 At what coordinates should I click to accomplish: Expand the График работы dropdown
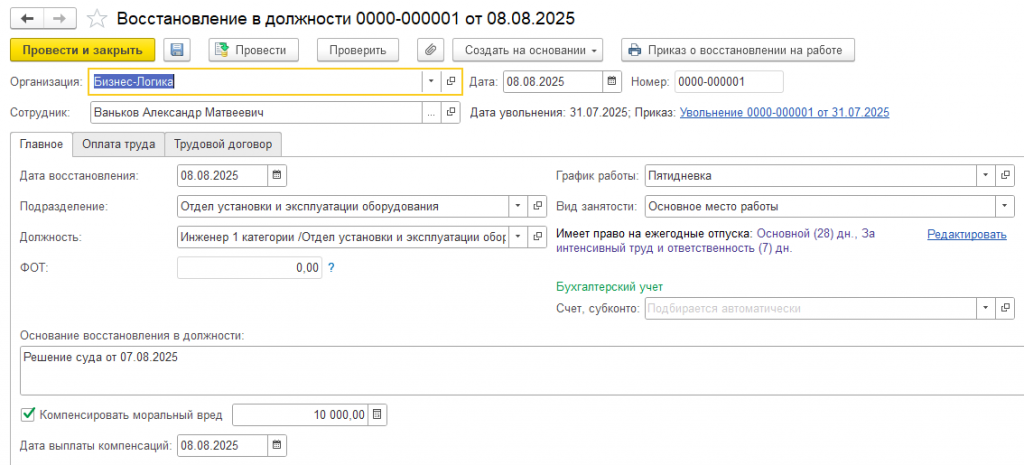pos(986,175)
